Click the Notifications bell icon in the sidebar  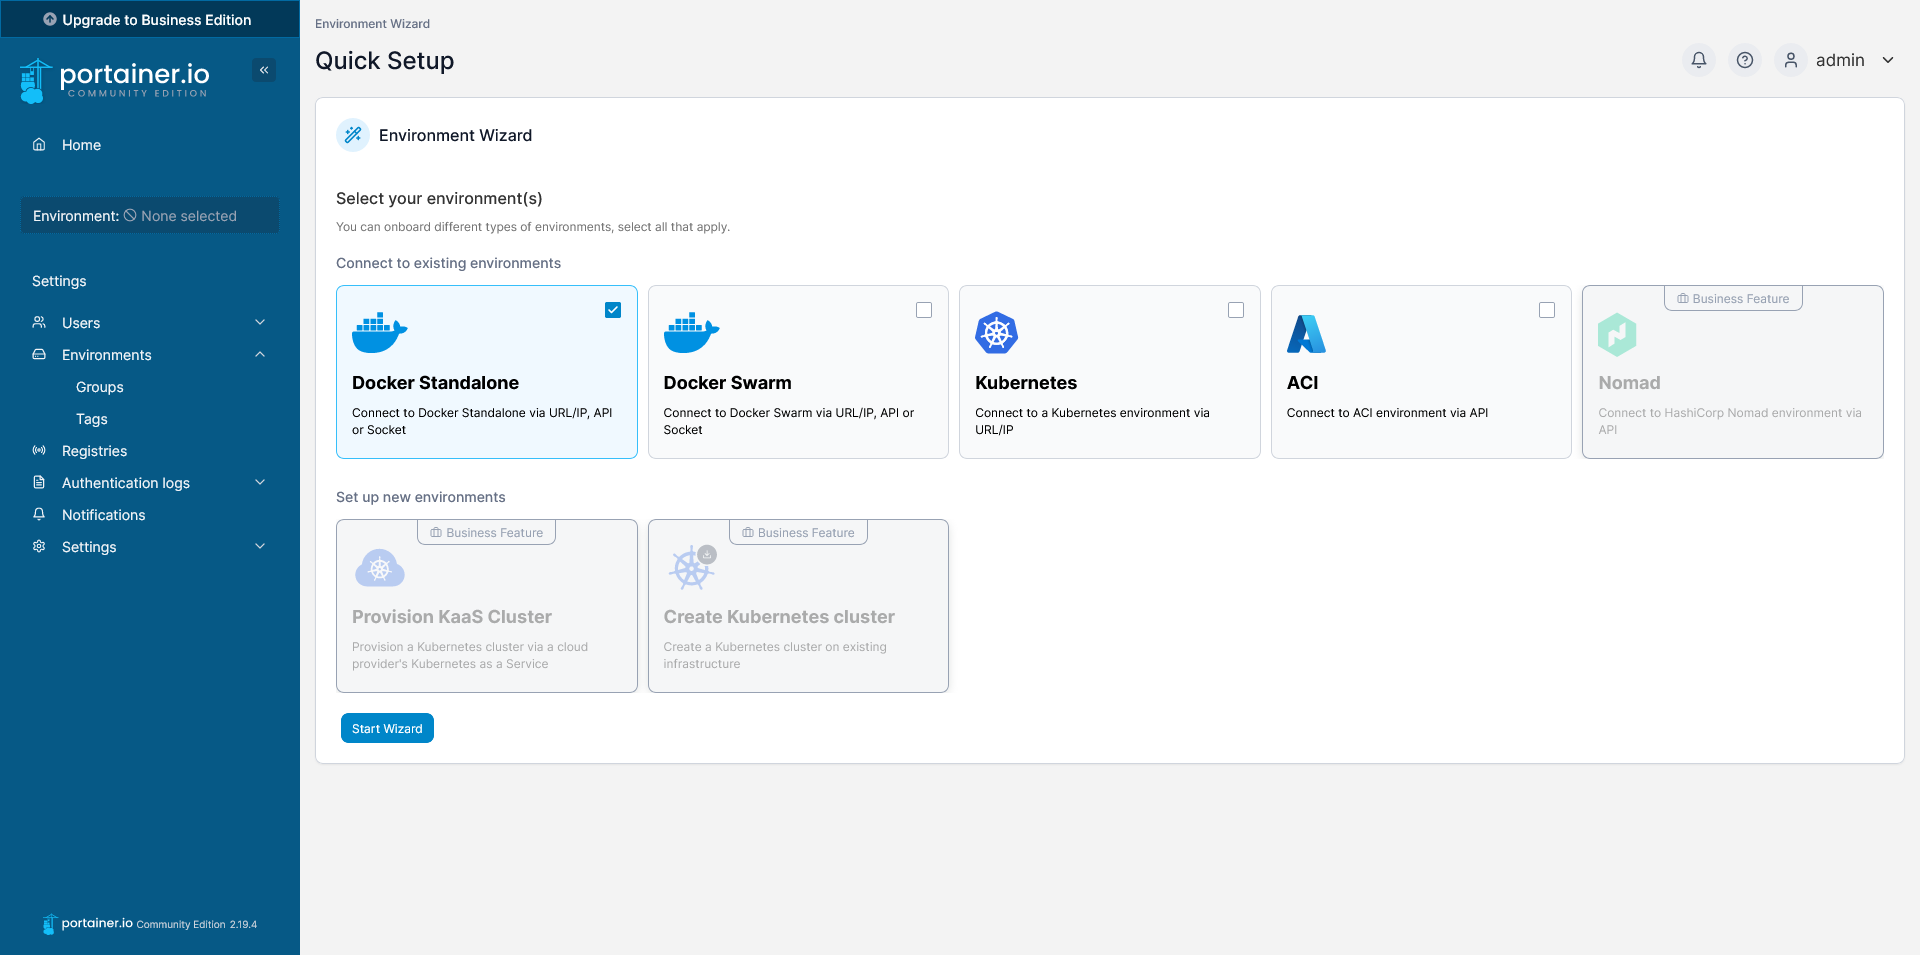[x=39, y=514]
